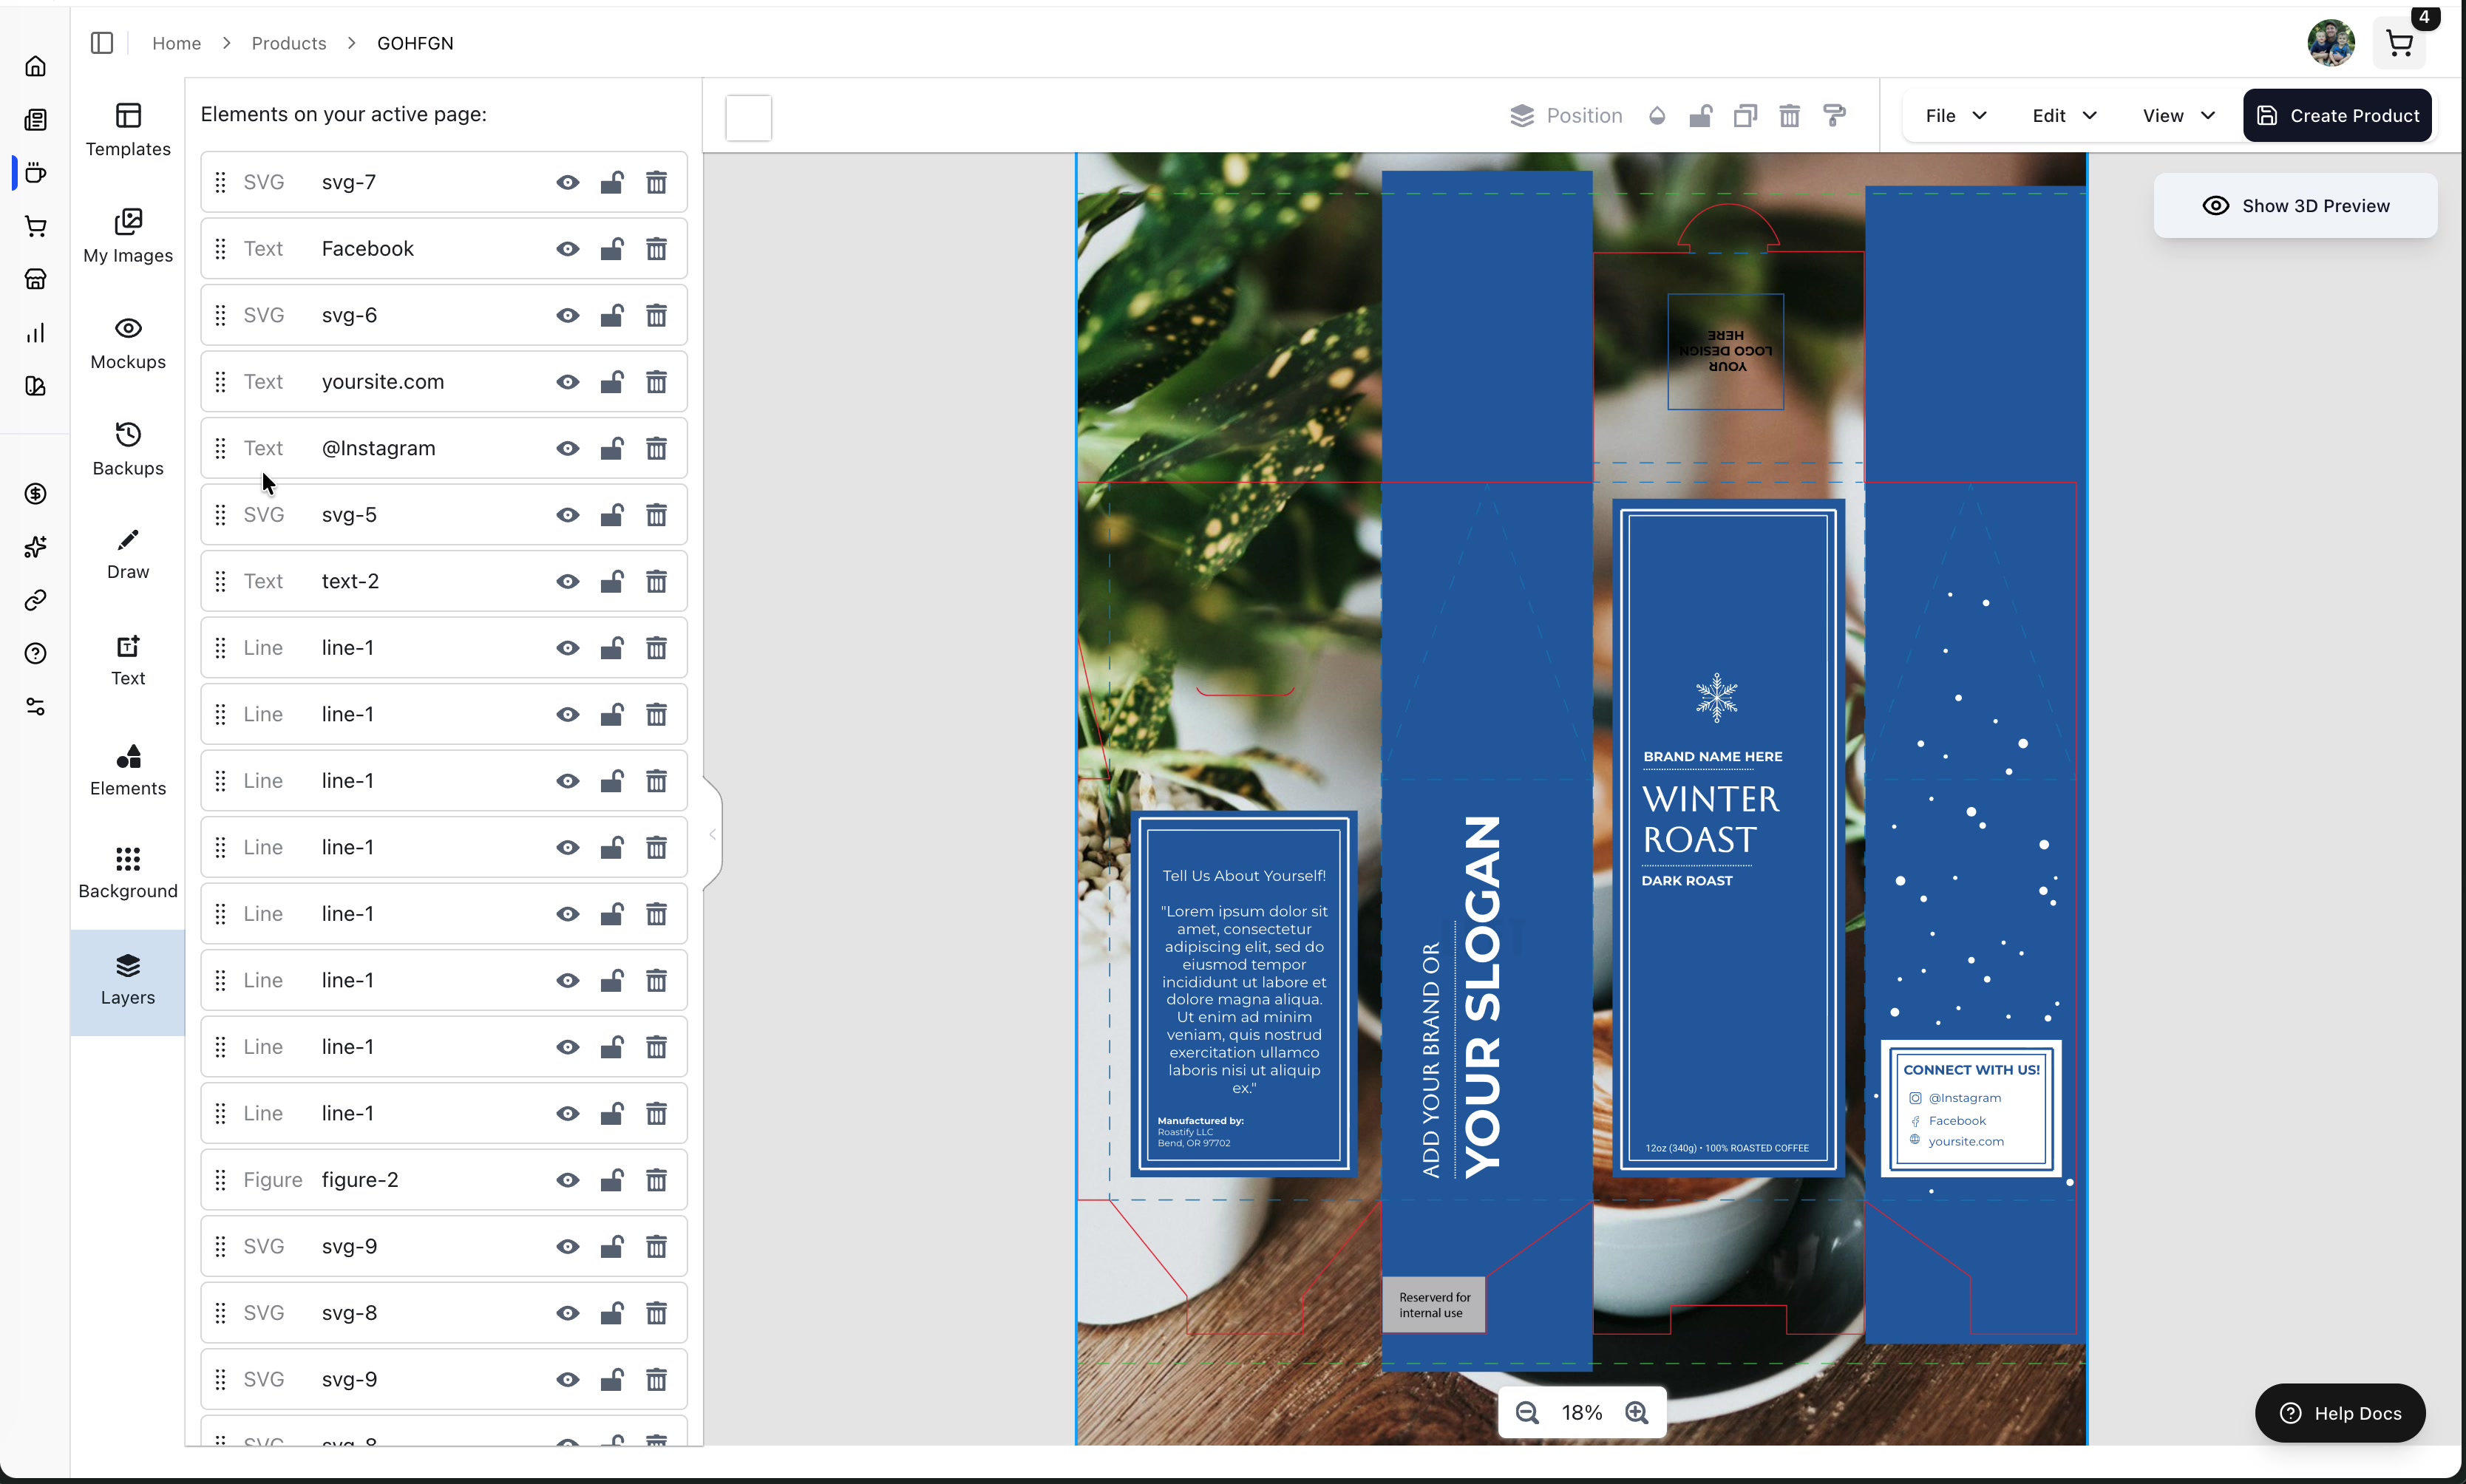2466x1484 pixels.
Task: Open the shopping cart in the top bar
Action: 2399,44
